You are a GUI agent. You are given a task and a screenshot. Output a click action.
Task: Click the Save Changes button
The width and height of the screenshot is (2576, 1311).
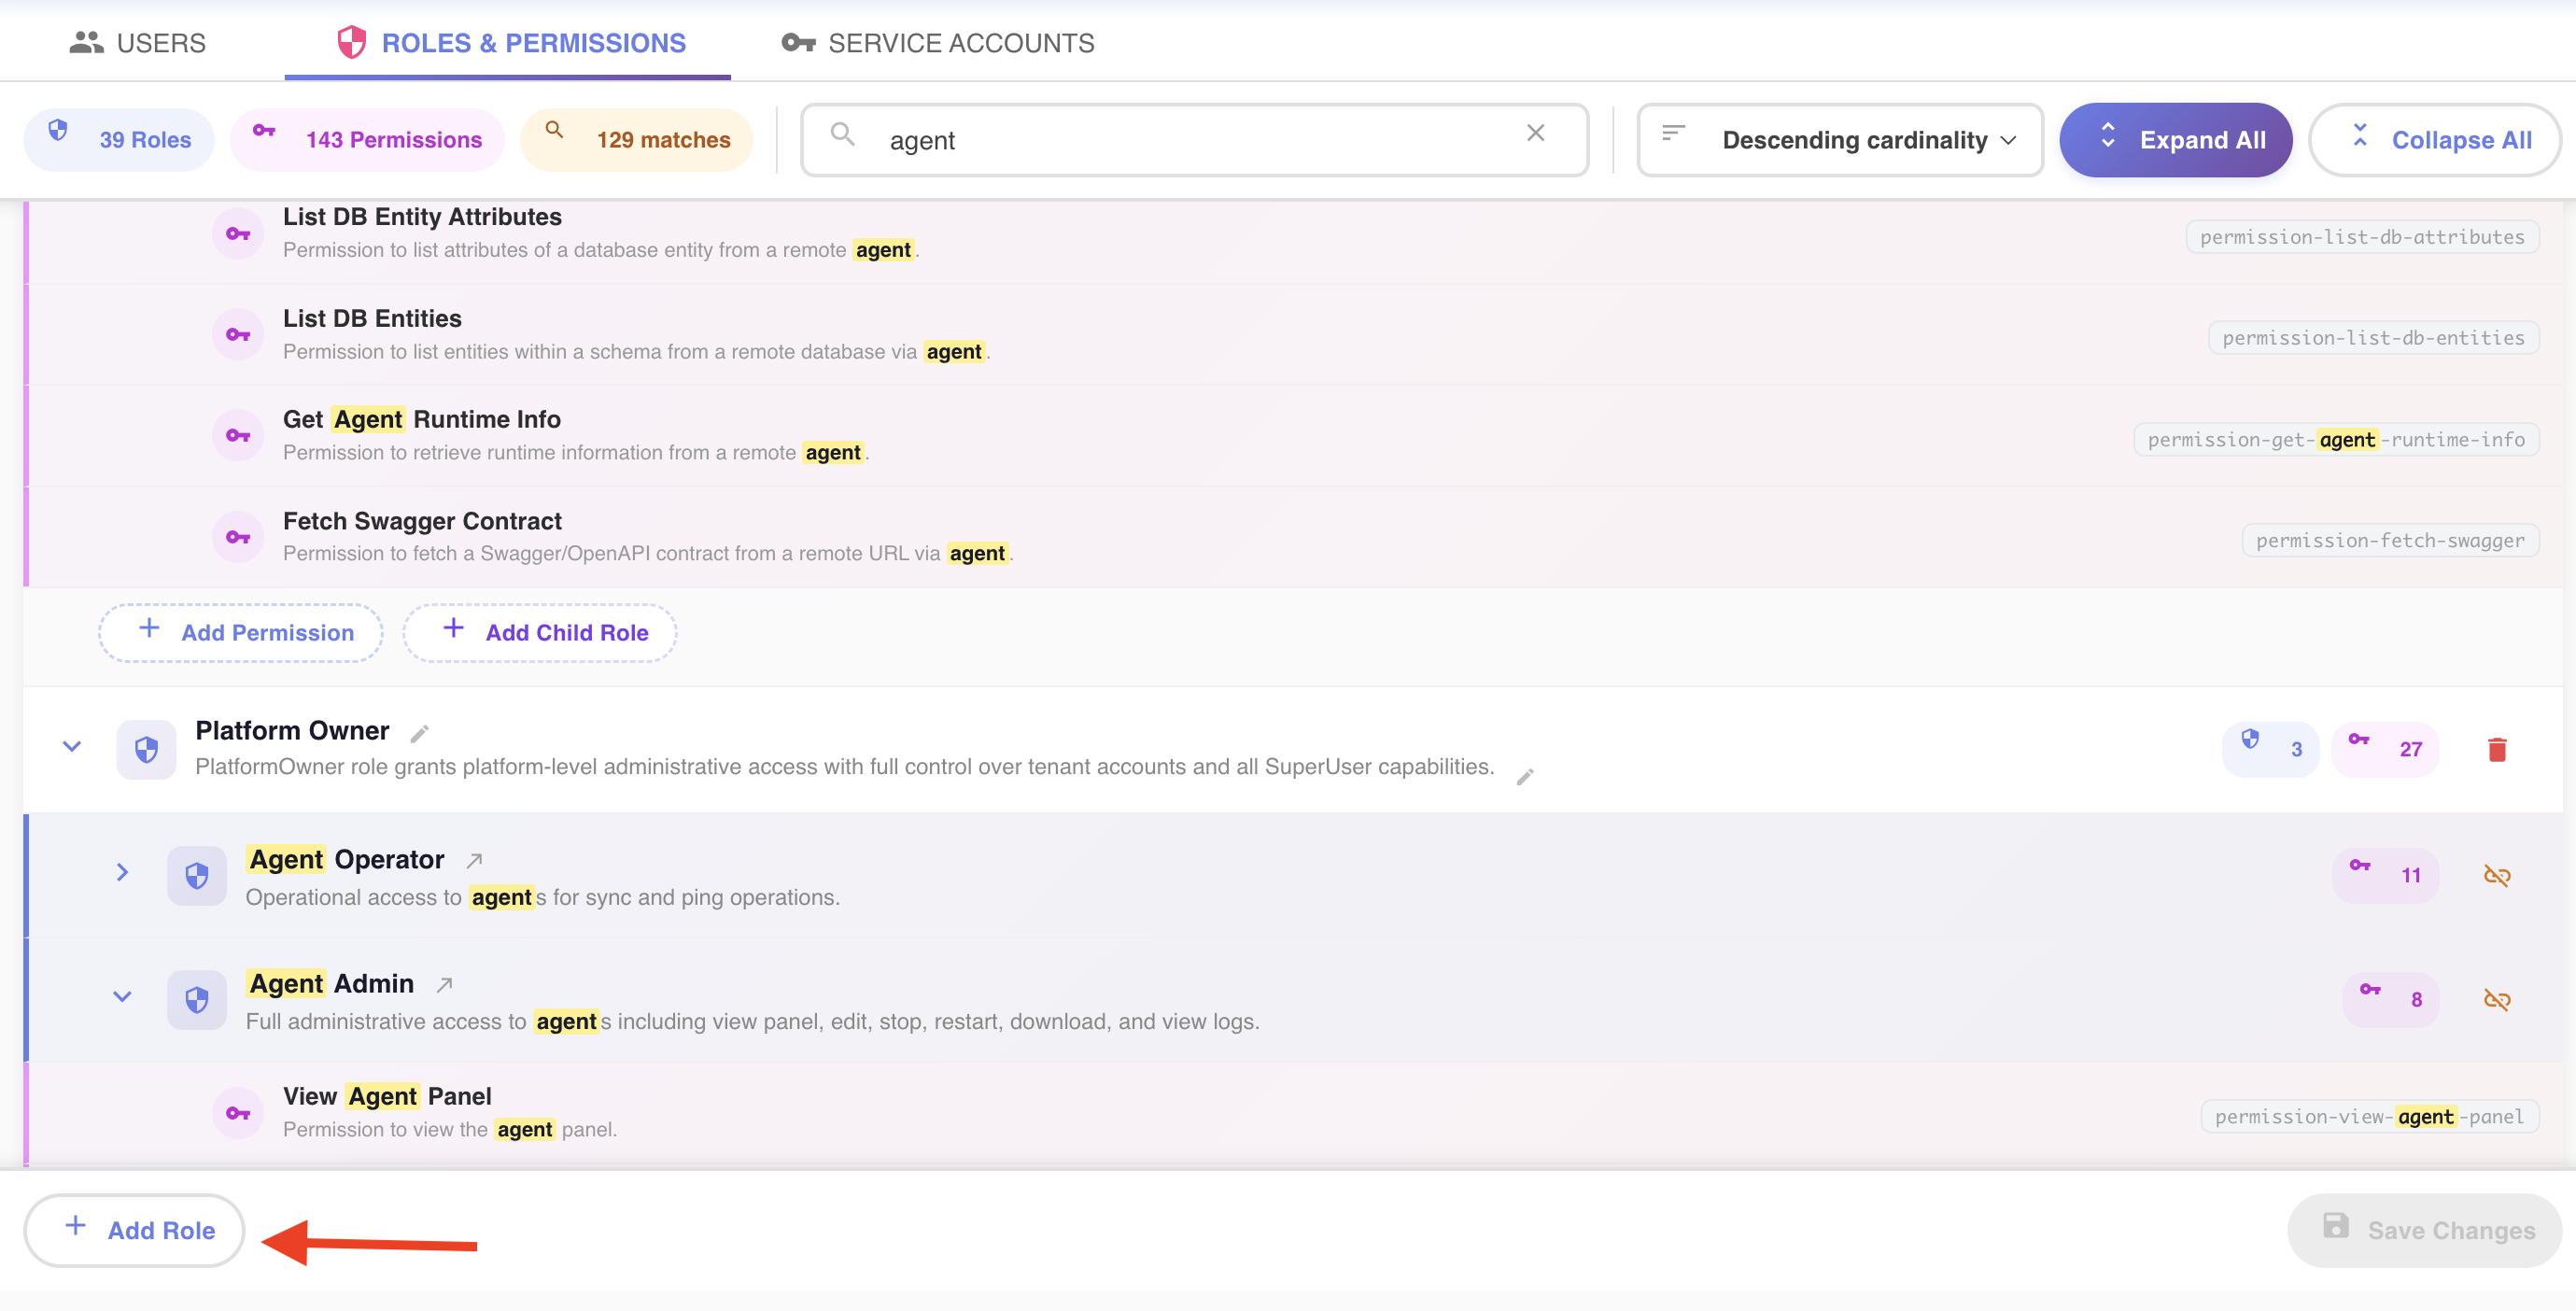click(x=2424, y=1230)
